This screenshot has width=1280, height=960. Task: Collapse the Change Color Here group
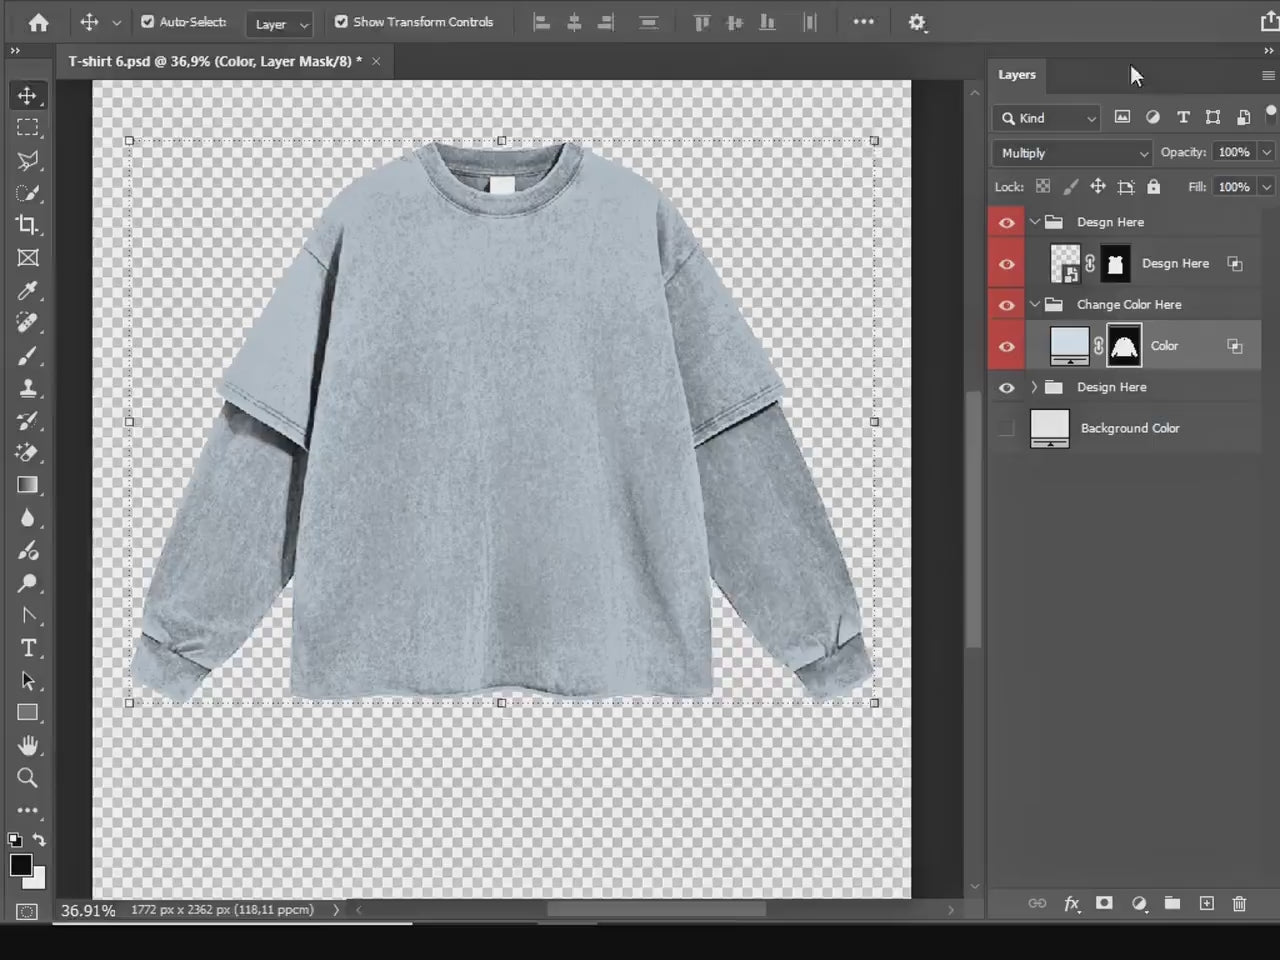pos(1035,304)
